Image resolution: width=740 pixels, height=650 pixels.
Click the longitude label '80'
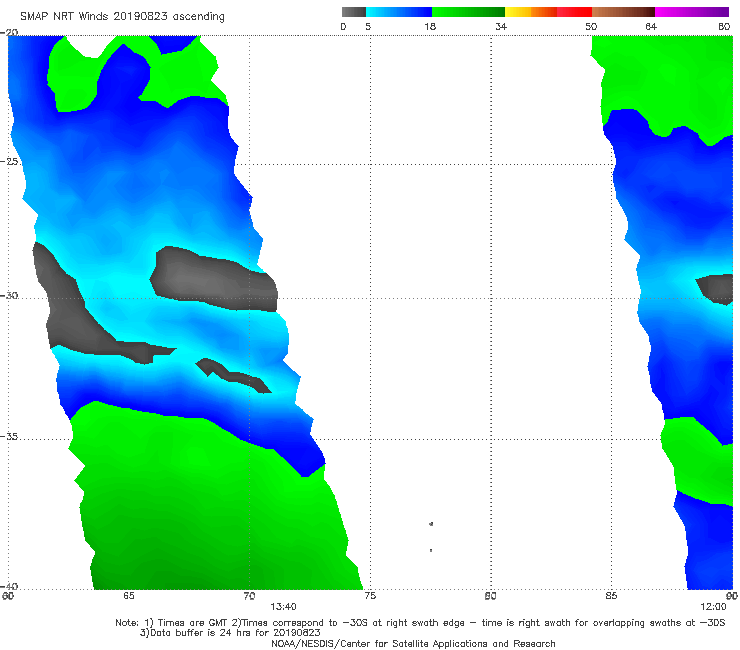[491, 596]
